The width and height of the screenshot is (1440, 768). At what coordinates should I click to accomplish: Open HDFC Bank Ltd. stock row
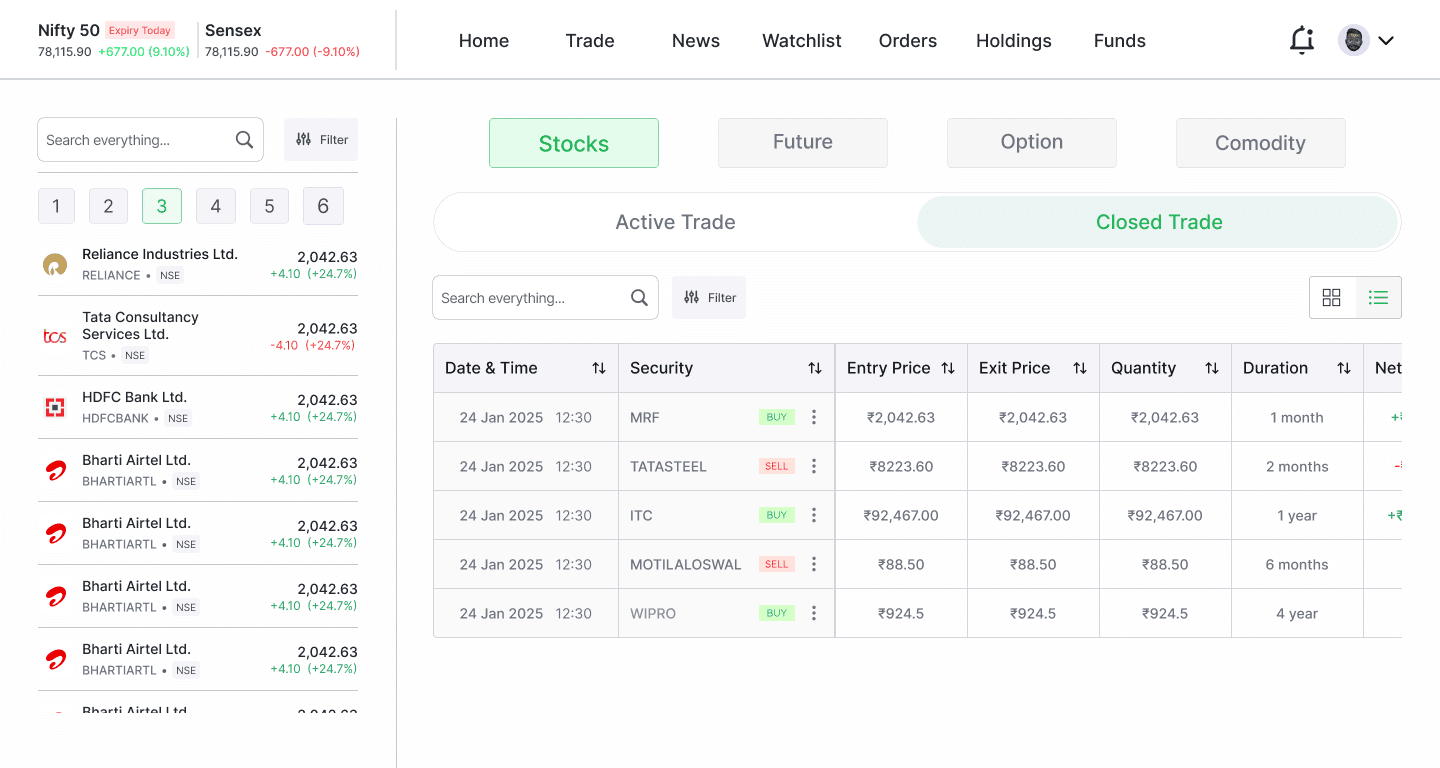198,407
